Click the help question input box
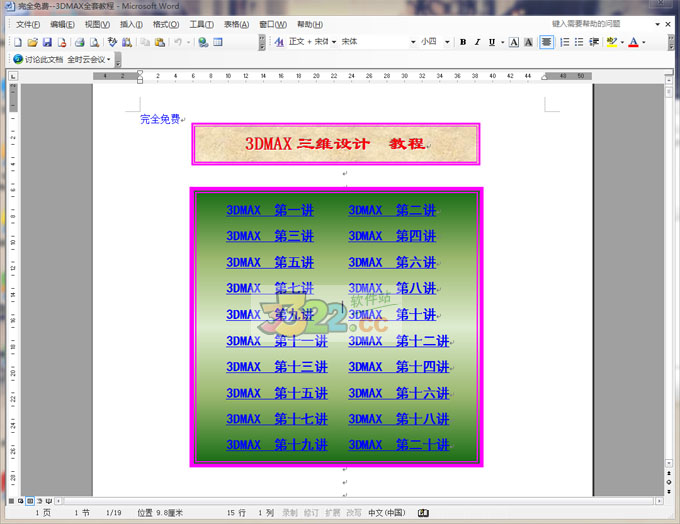 tap(601, 24)
